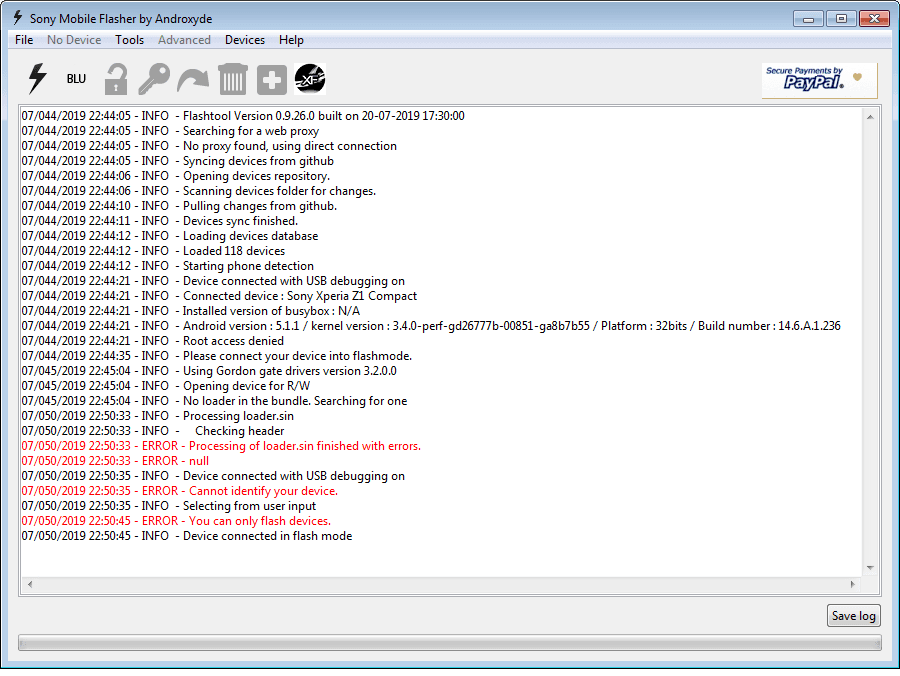Click the red 'ERROR - null' line
900x676 pixels.
click(x=115, y=461)
